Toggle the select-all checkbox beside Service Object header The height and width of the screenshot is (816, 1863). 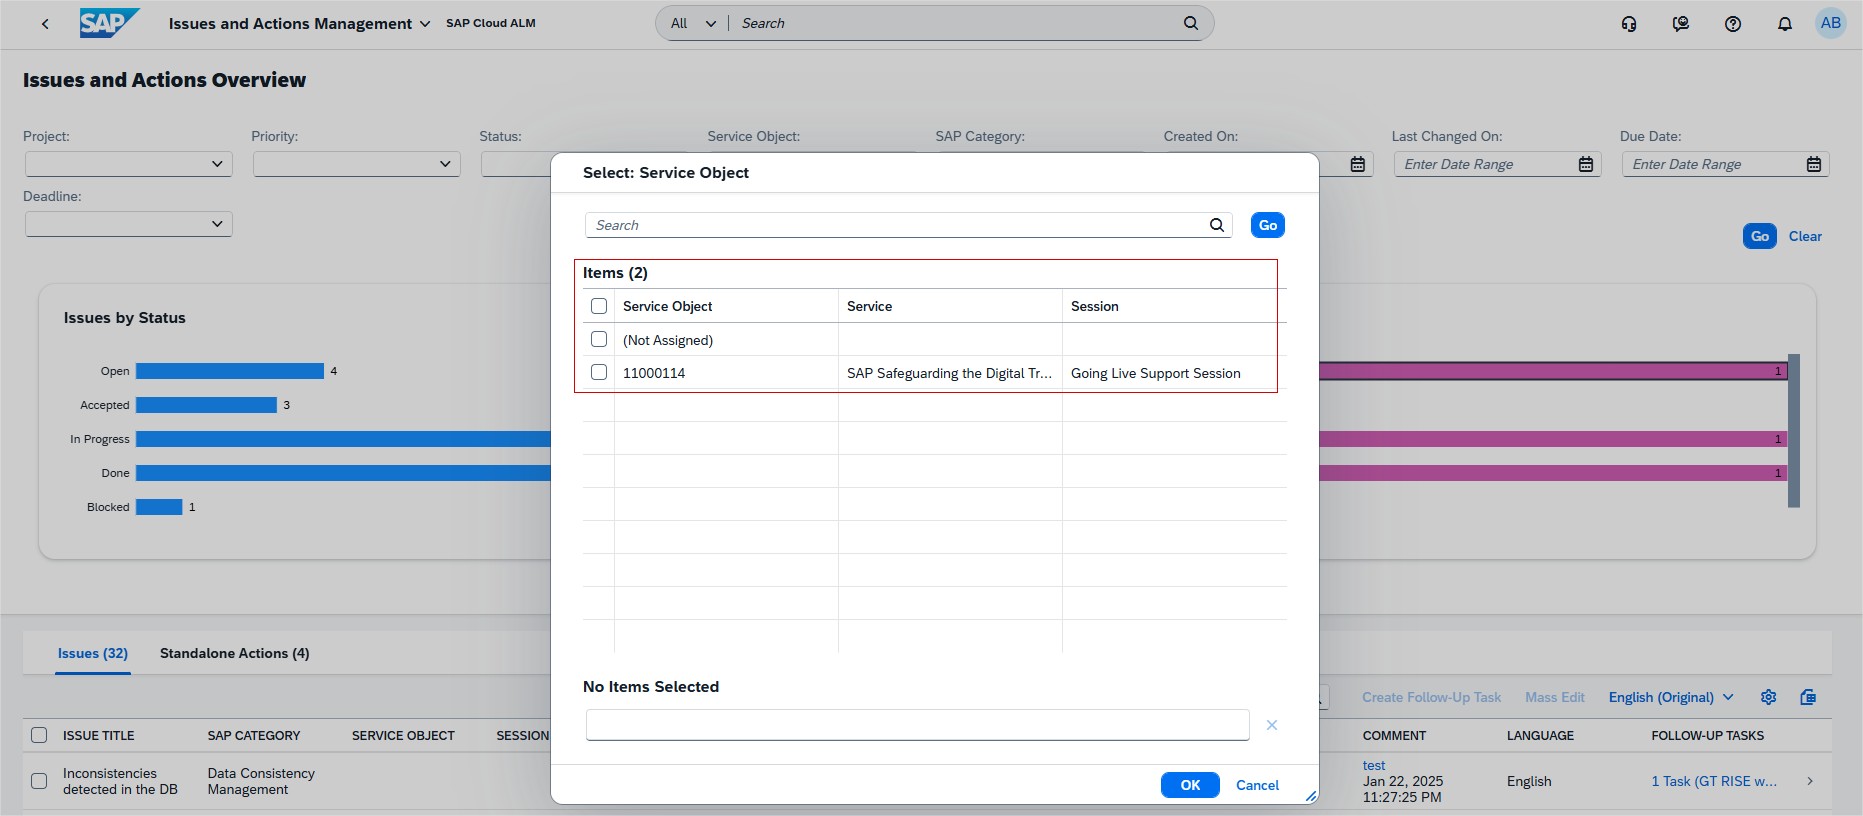(599, 306)
